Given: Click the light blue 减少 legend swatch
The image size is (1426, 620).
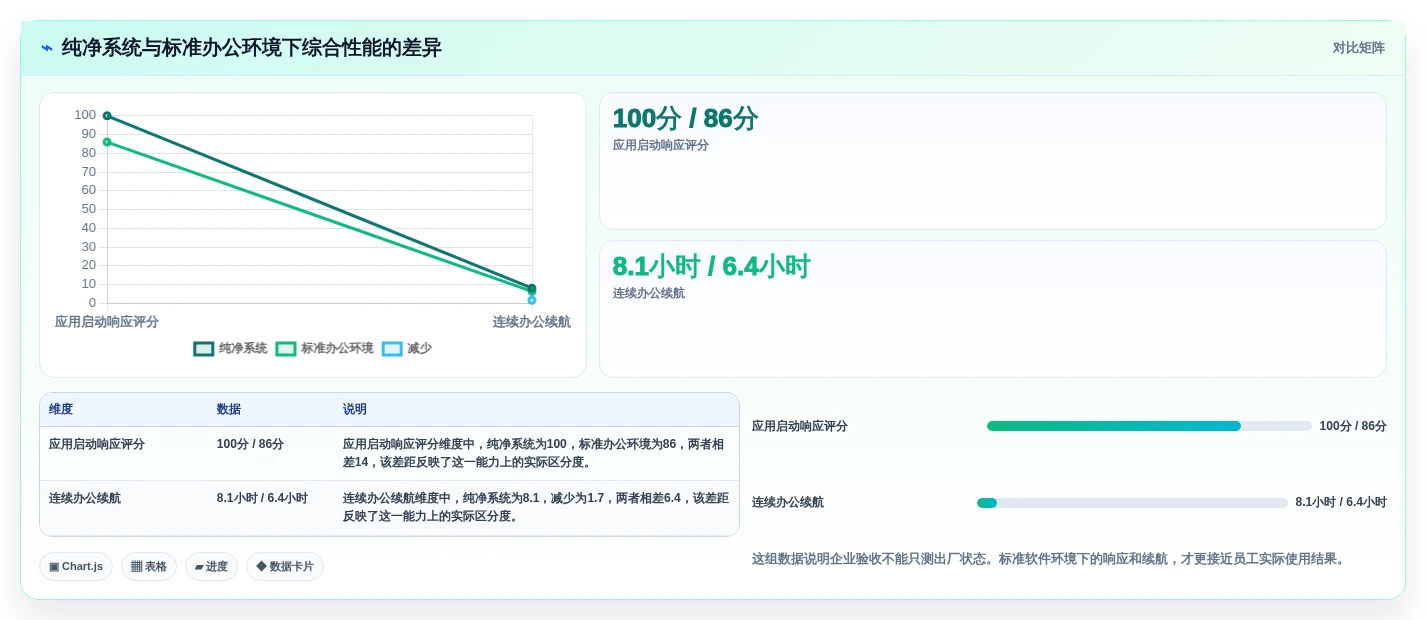Looking at the screenshot, I should pyautogui.click(x=392, y=349).
